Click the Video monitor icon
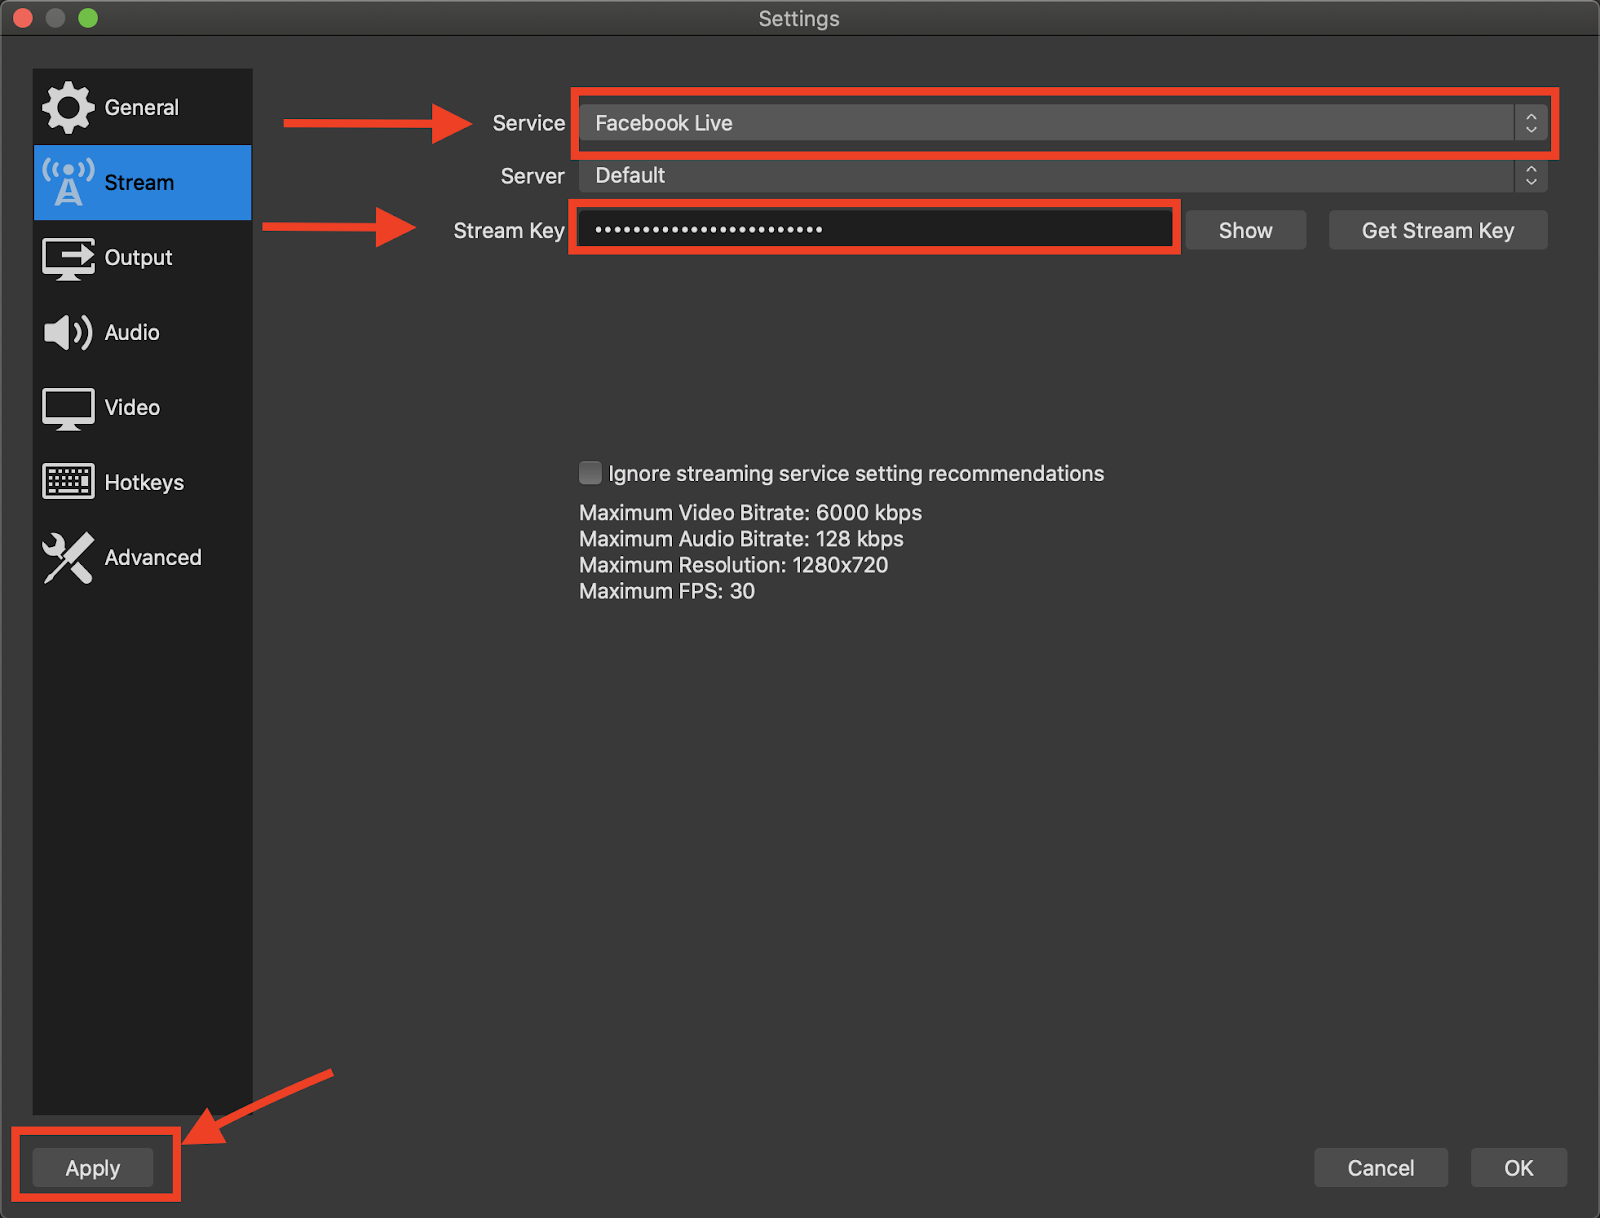 point(68,408)
